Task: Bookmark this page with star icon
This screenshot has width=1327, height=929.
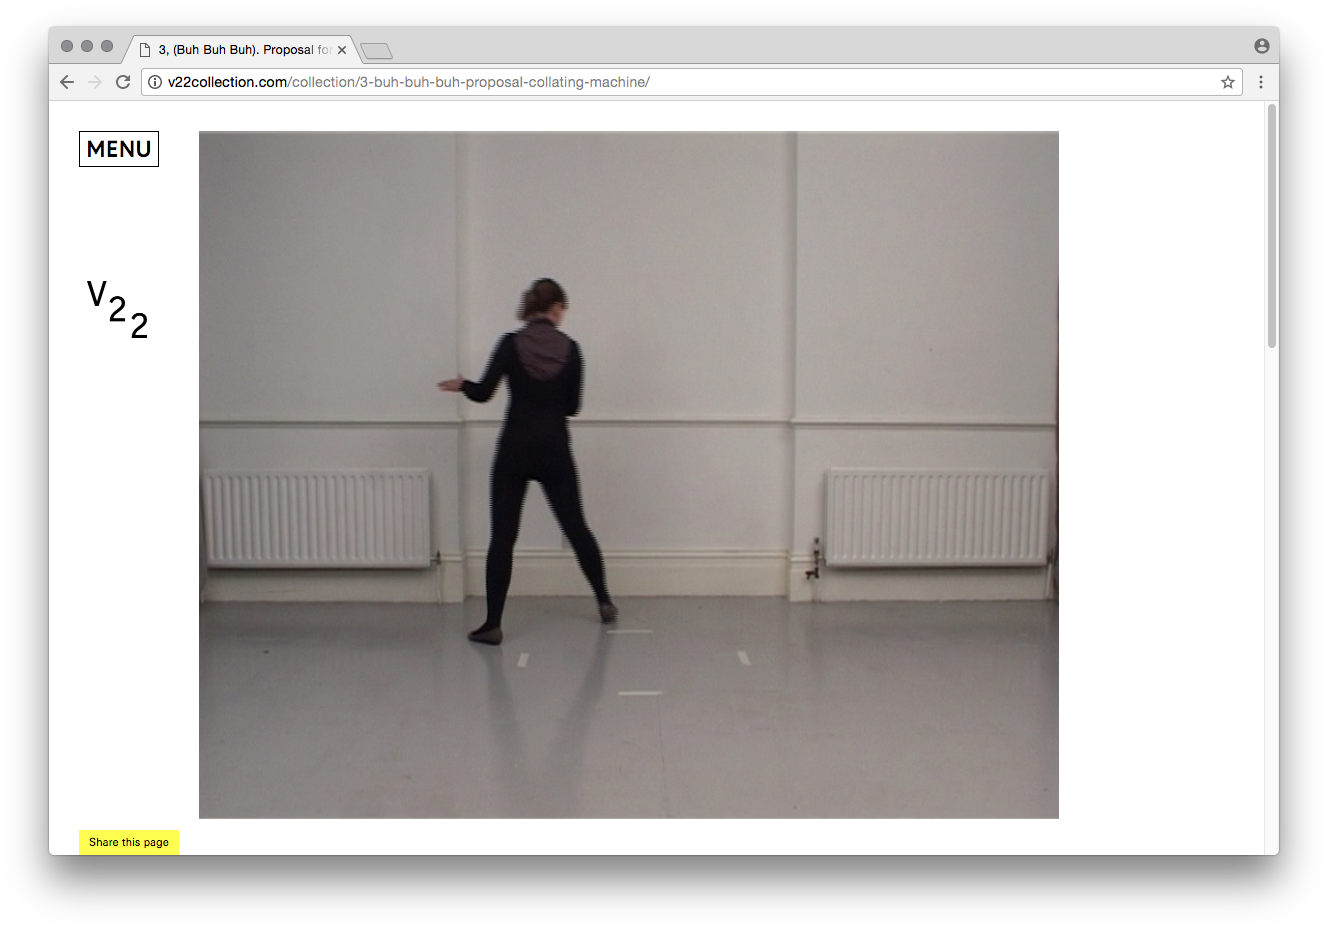Action: [1228, 82]
